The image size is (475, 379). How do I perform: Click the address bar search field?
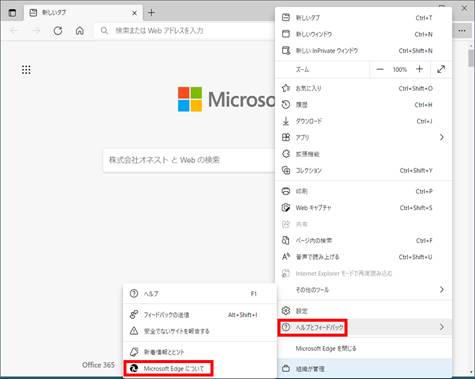click(x=185, y=31)
